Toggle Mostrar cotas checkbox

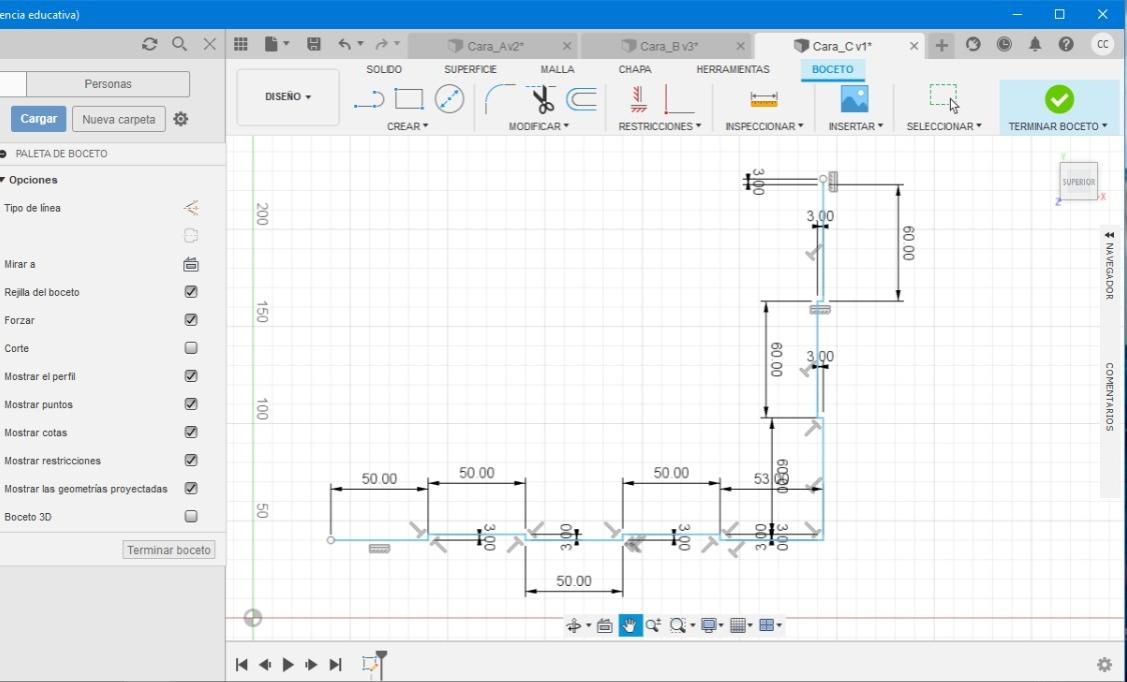(190, 432)
